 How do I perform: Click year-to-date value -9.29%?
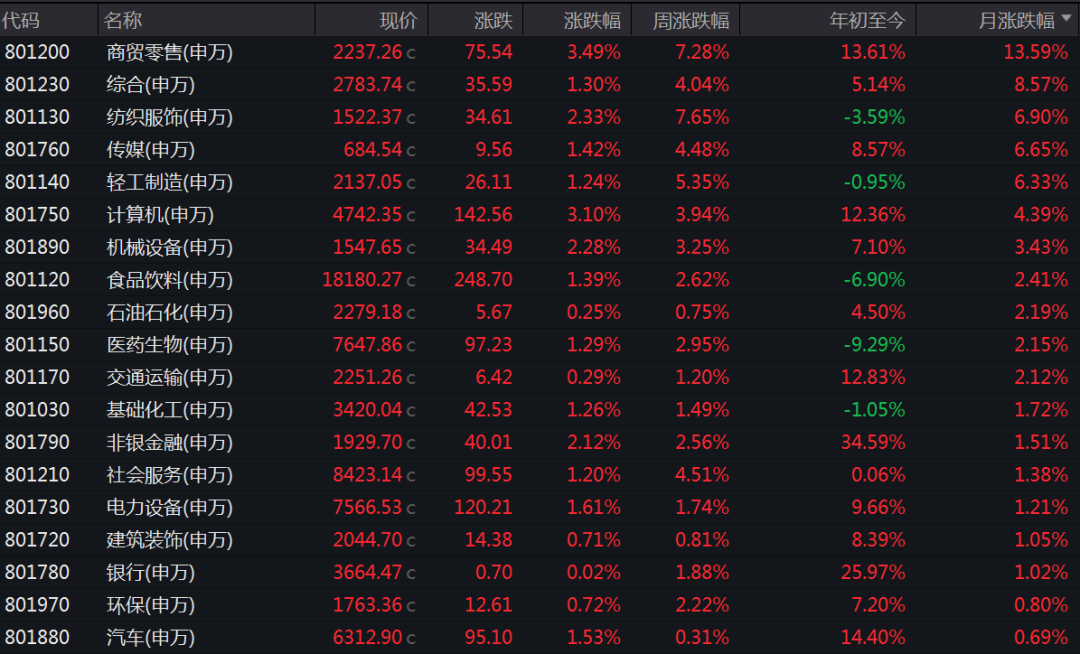point(874,344)
